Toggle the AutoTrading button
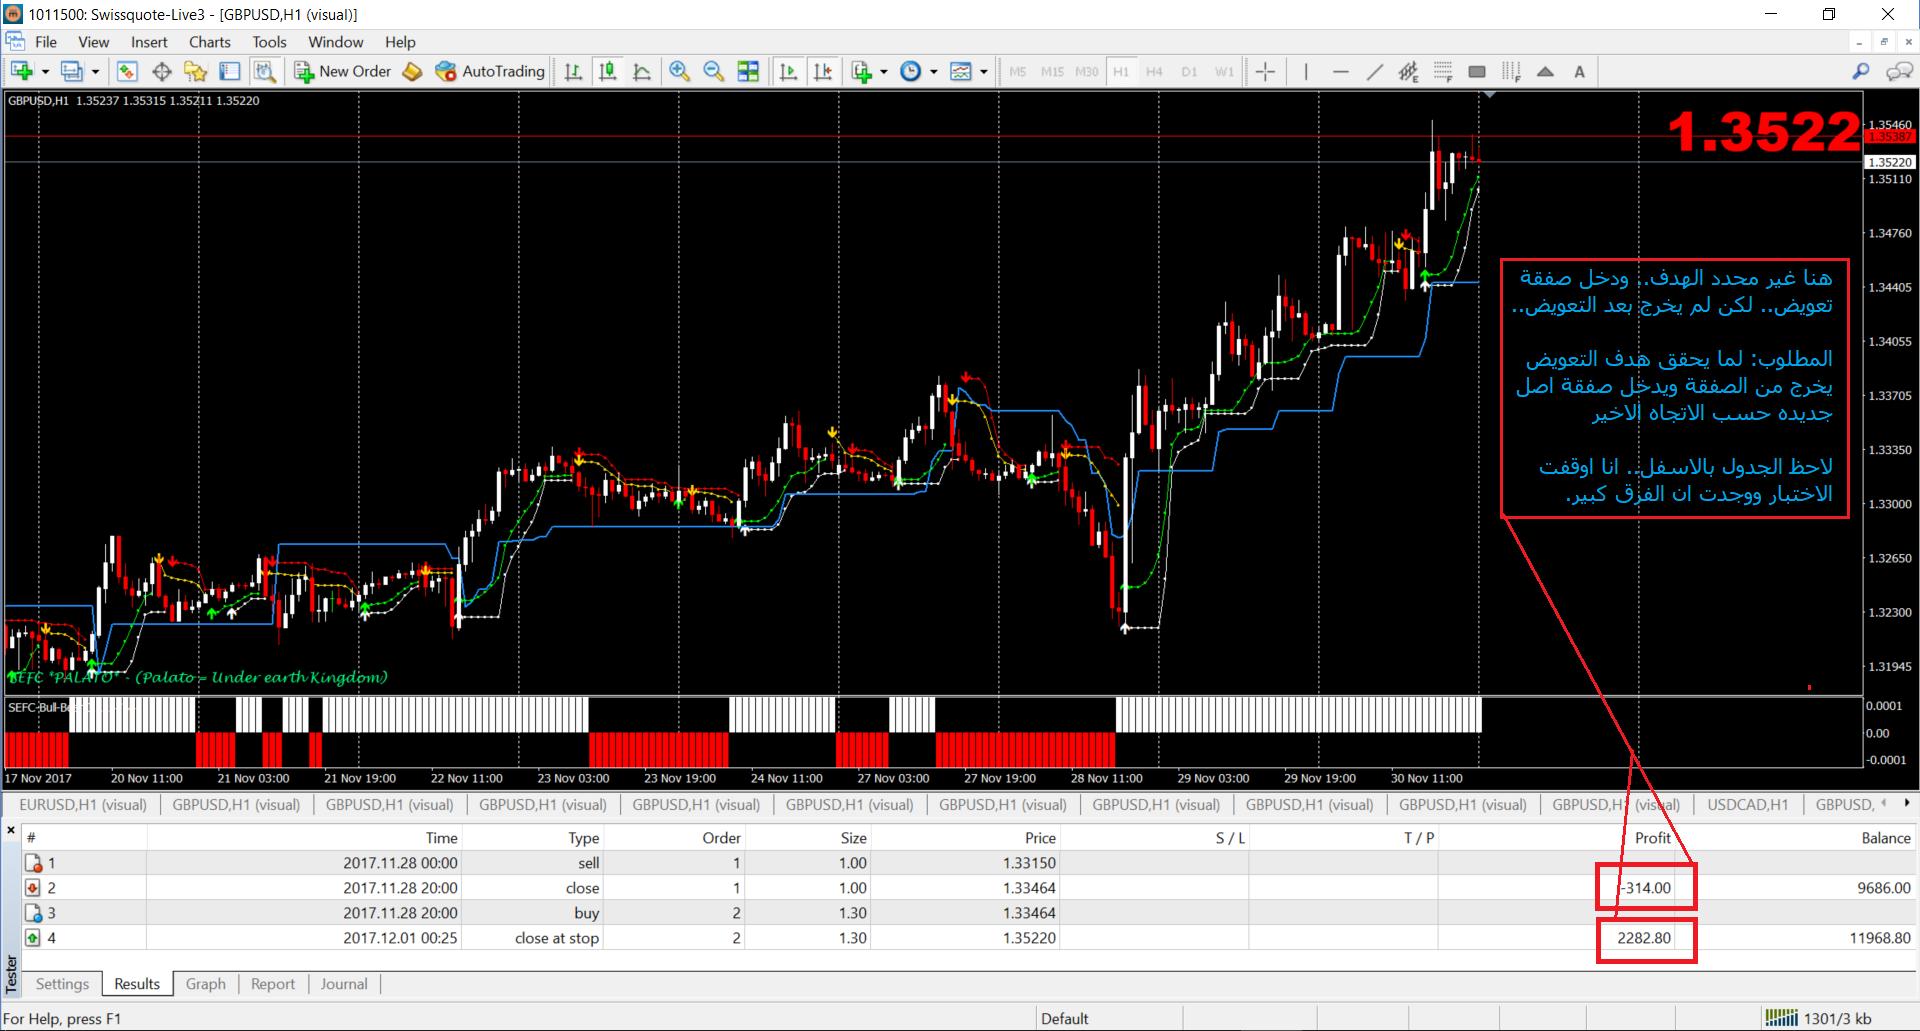The image size is (1920, 1031). coord(490,71)
